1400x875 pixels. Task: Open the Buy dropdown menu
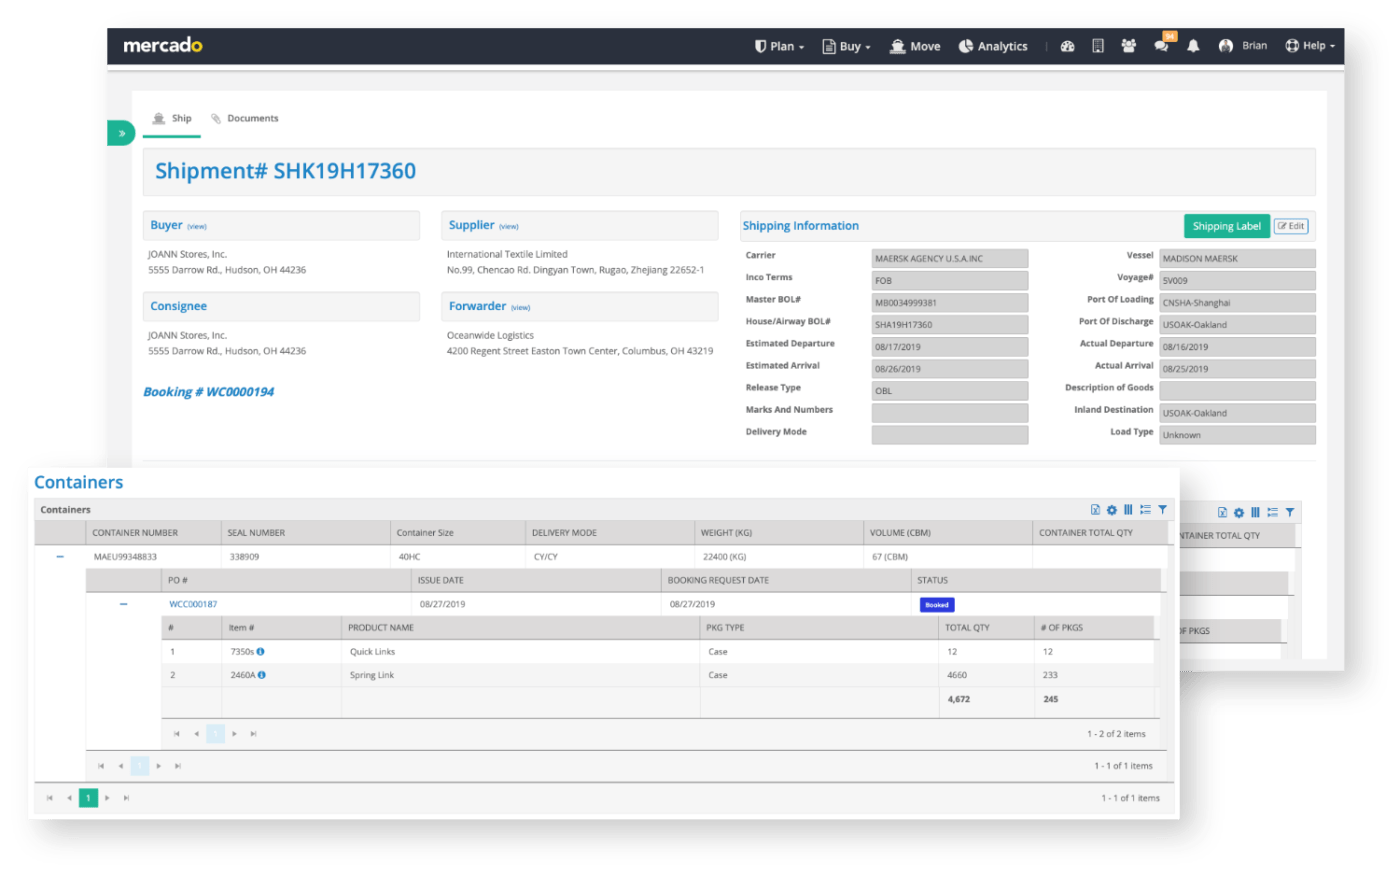coord(846,46)
